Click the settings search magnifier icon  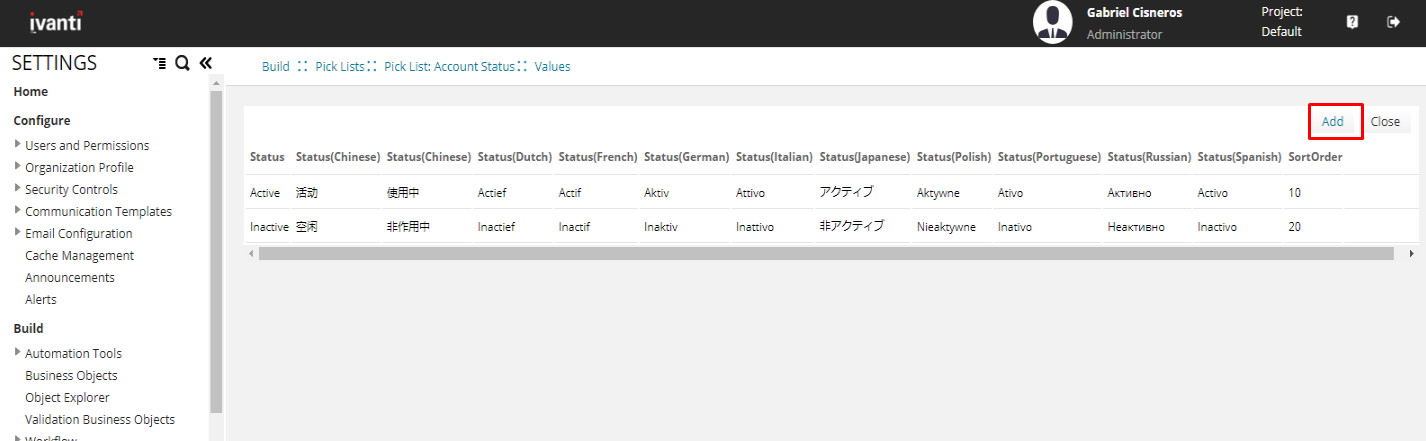tap(182, 63)
